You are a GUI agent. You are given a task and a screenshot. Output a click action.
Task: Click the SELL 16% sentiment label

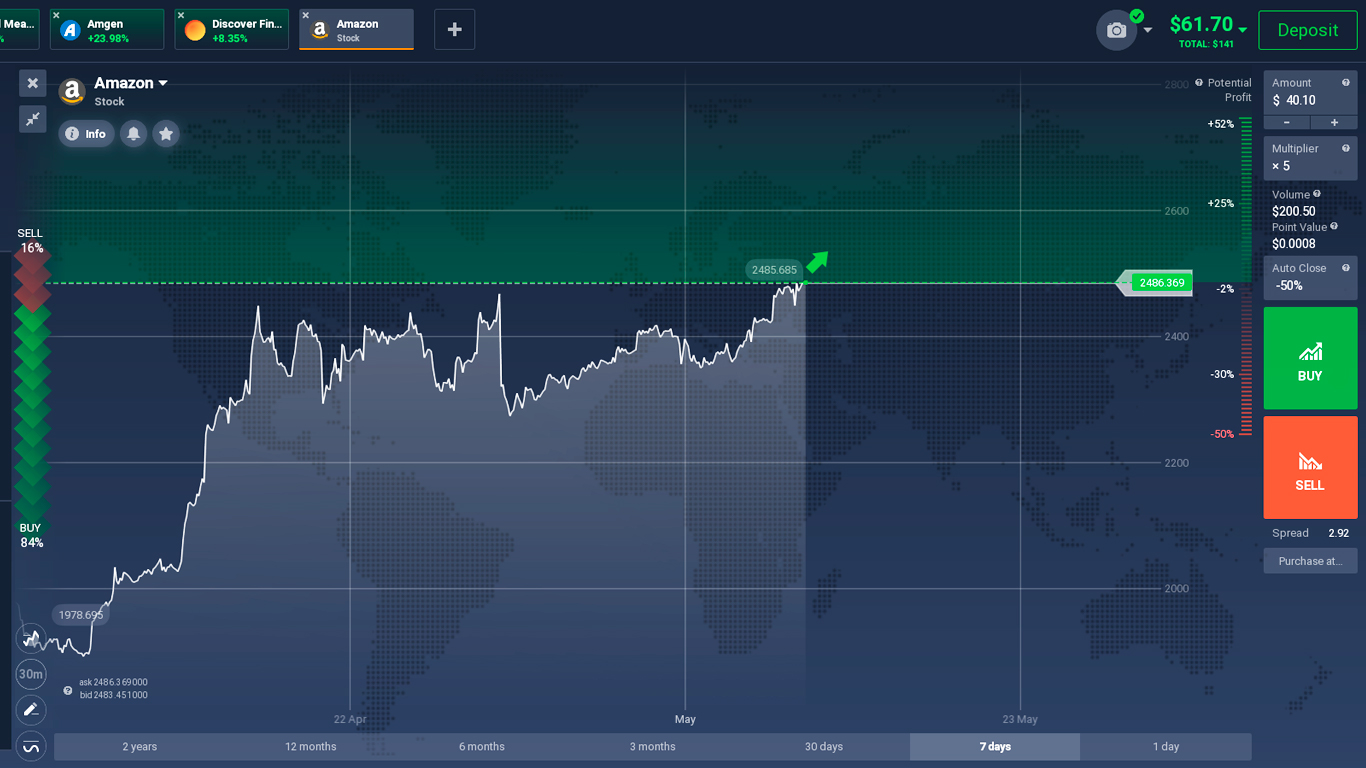pos(31,241)
